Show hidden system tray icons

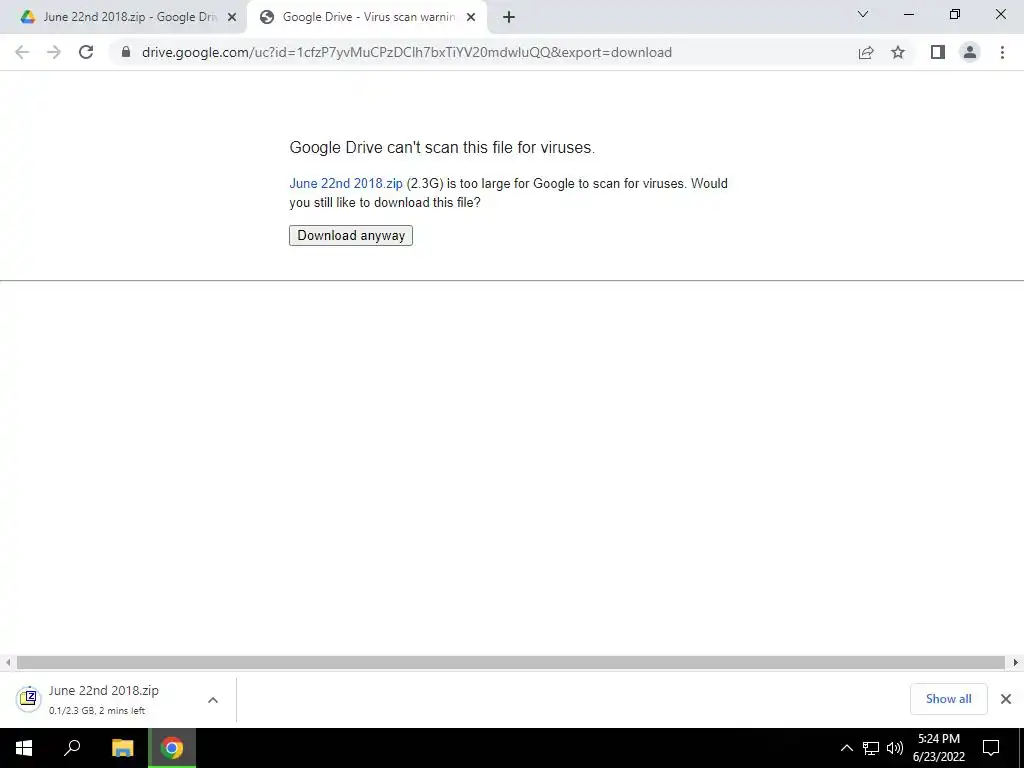(846, 748)
